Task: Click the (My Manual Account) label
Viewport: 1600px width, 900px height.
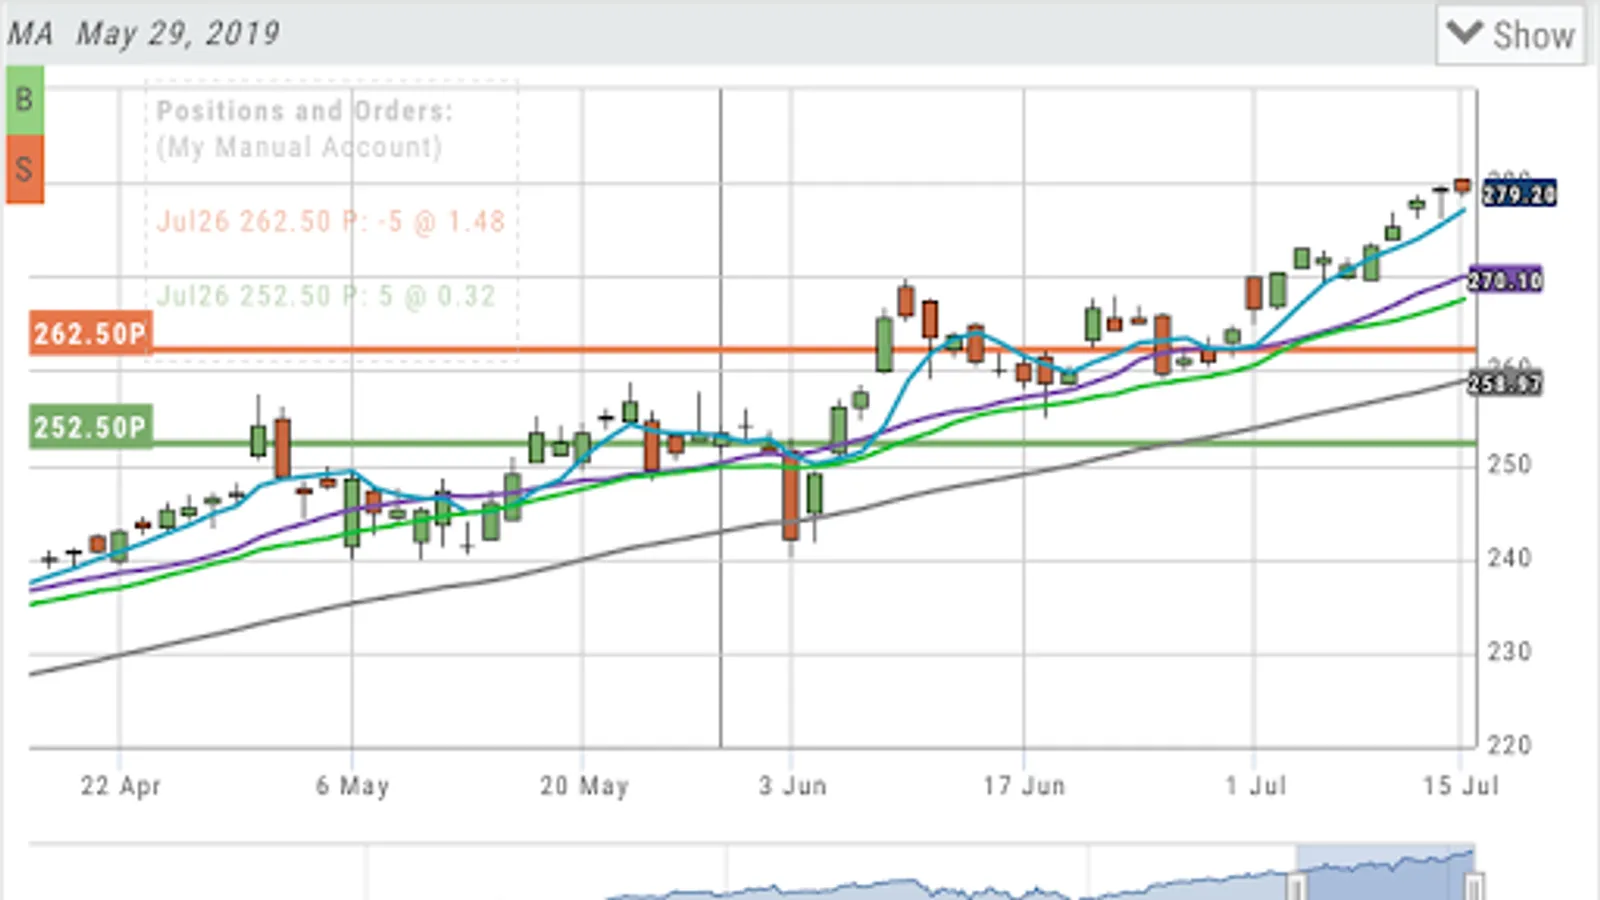Action: click(x=299, y=147)
